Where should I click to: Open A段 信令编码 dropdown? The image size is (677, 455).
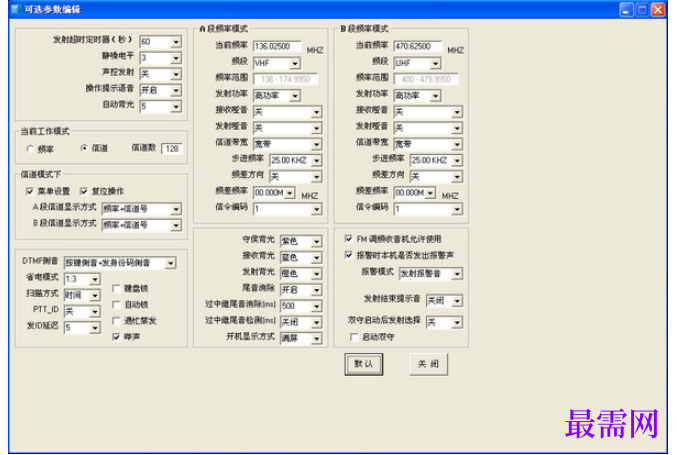click(288, 209)
